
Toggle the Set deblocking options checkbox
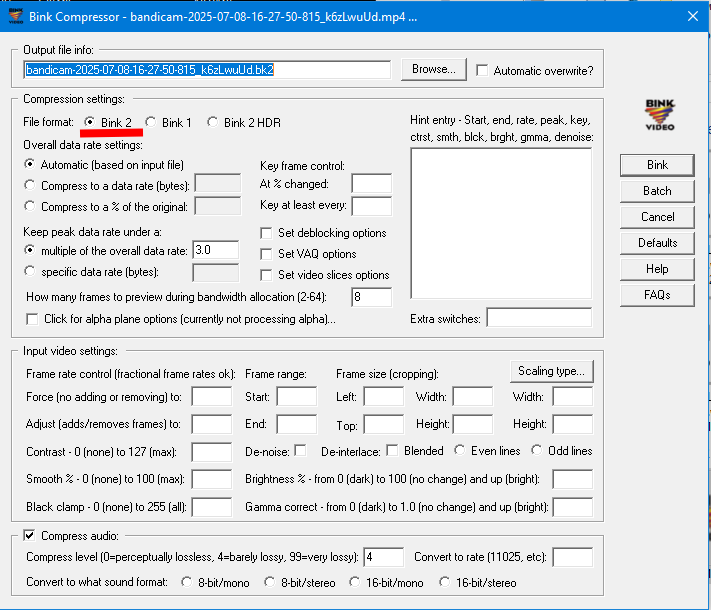(267, 233)
